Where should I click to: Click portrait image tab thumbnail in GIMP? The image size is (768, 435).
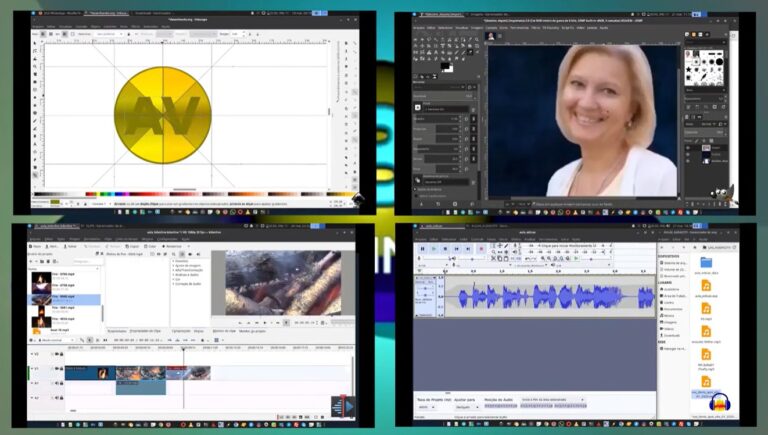491,36
